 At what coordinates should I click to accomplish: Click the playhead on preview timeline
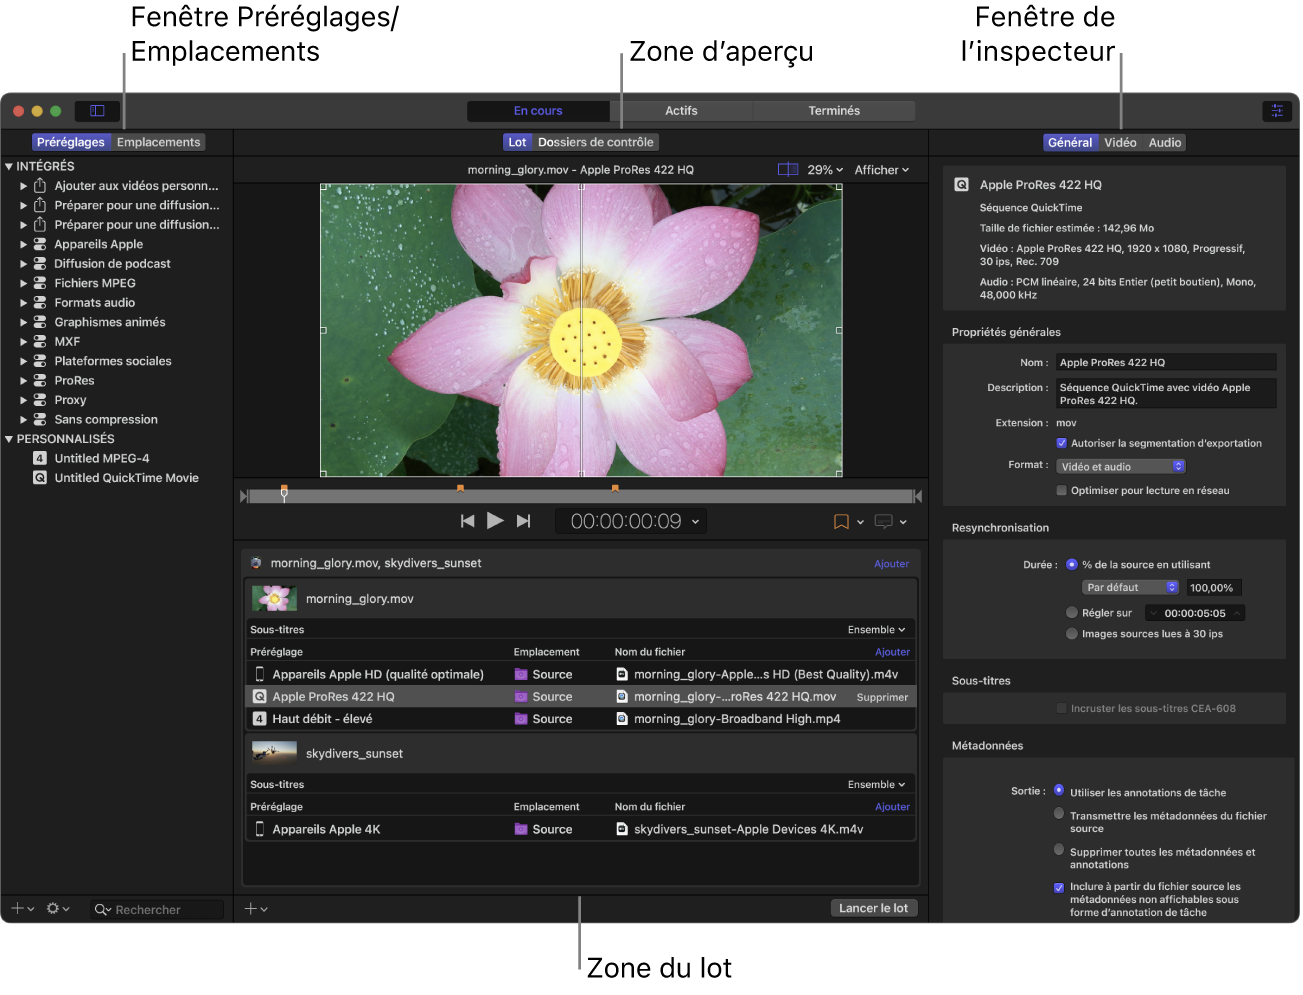tap(284, 493)
